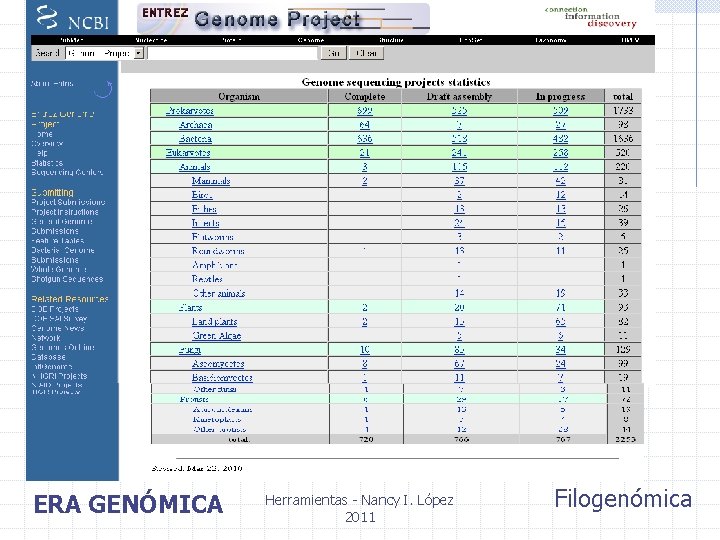Open the Project Instructions sidebar link

(x=65, y=212)
